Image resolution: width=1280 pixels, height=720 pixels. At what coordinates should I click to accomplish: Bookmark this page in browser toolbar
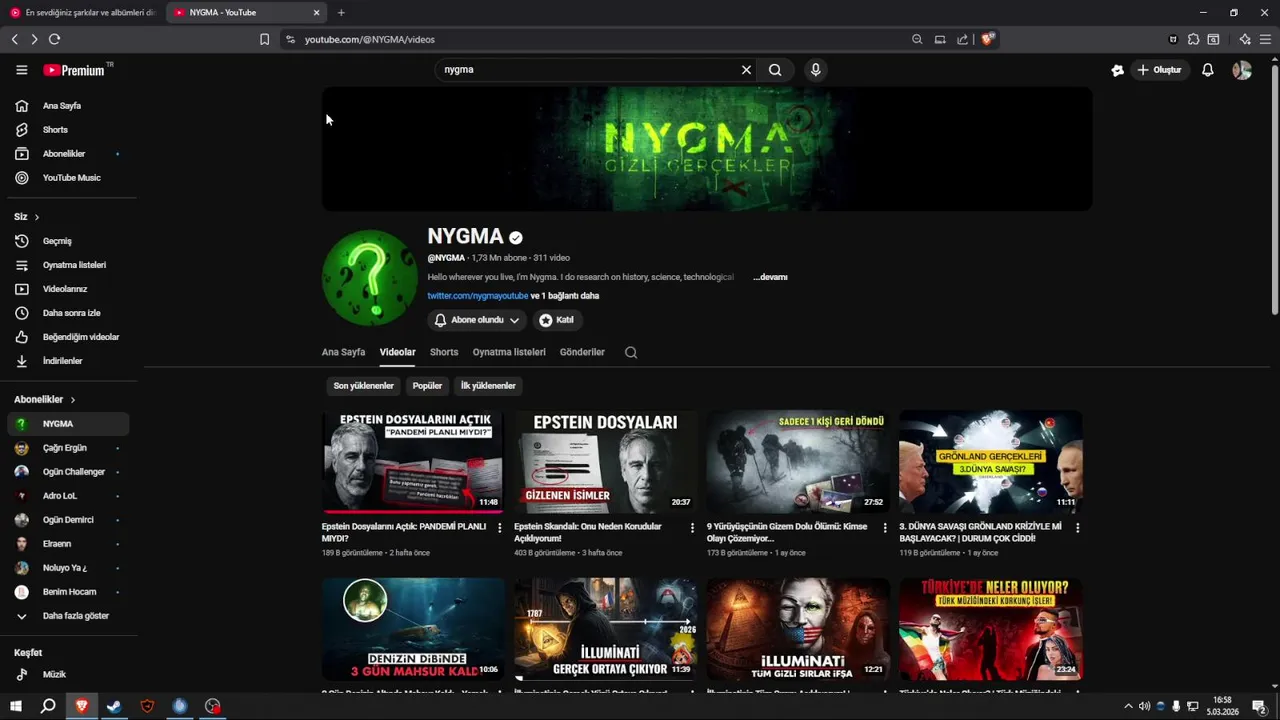point(264,40)
